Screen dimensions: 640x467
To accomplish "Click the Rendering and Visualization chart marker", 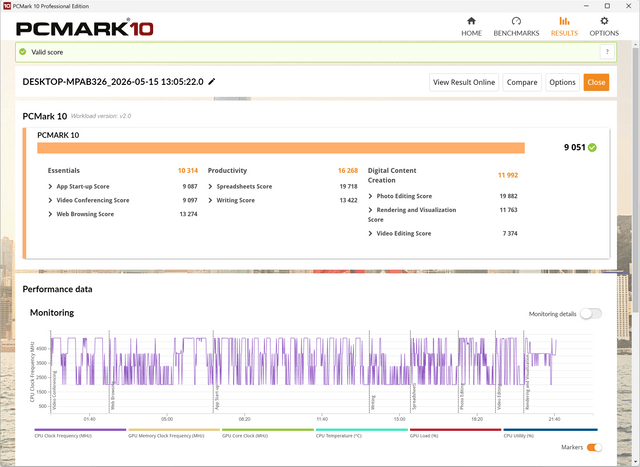I will point(527,383).
